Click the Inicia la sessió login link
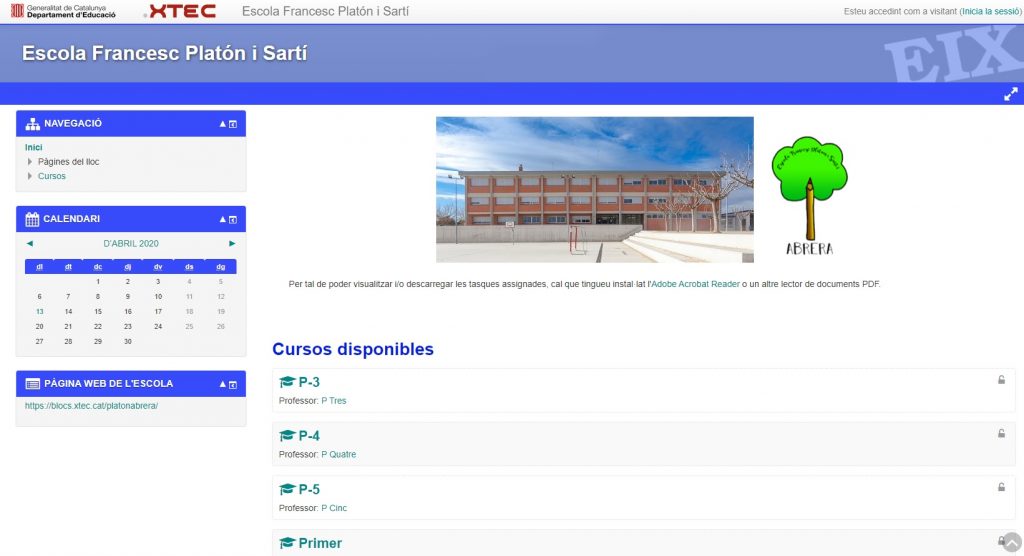 pyautogui.click(x=989, y=12)
